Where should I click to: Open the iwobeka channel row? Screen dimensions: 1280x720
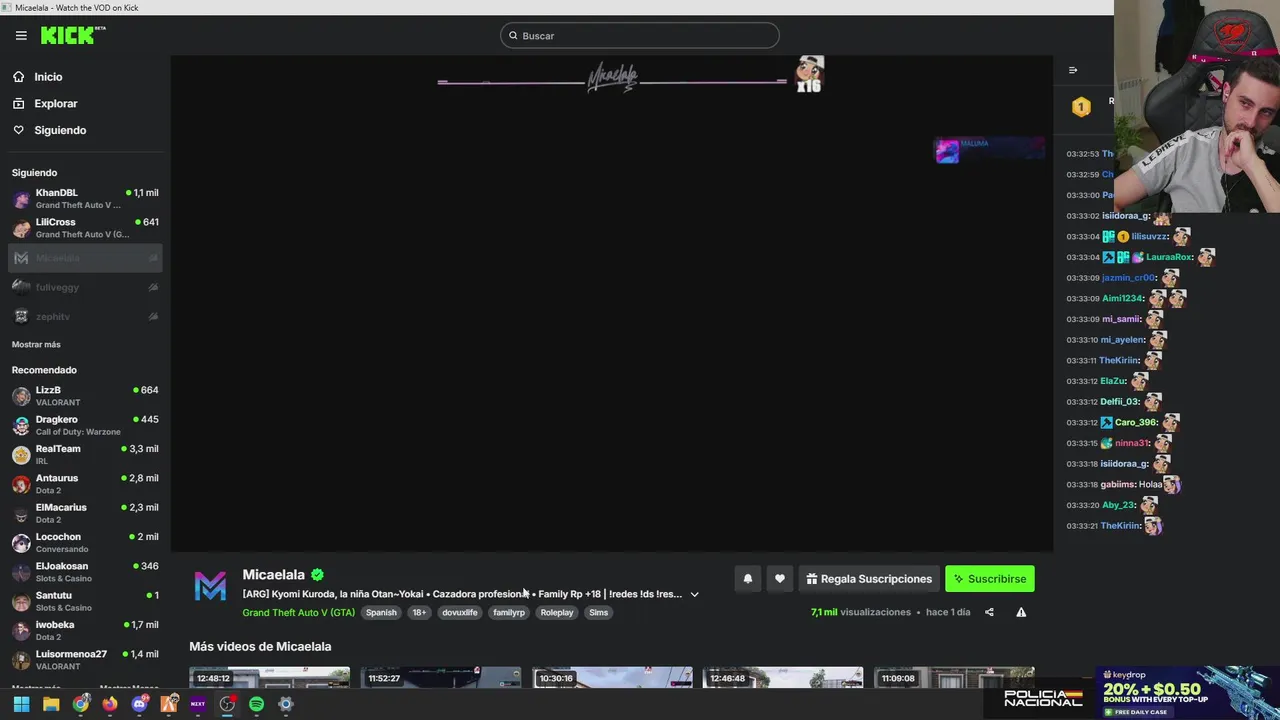coord(85,631)
